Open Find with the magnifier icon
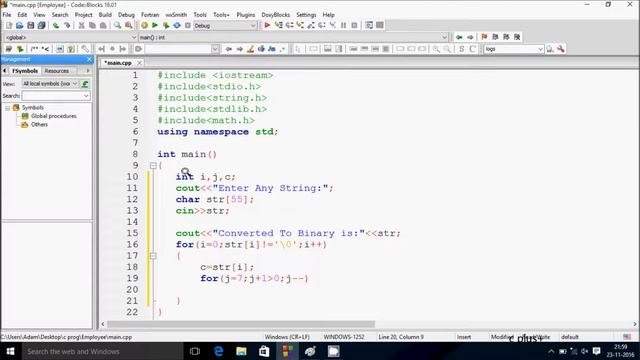640x360 pixels. click(118, 25)
